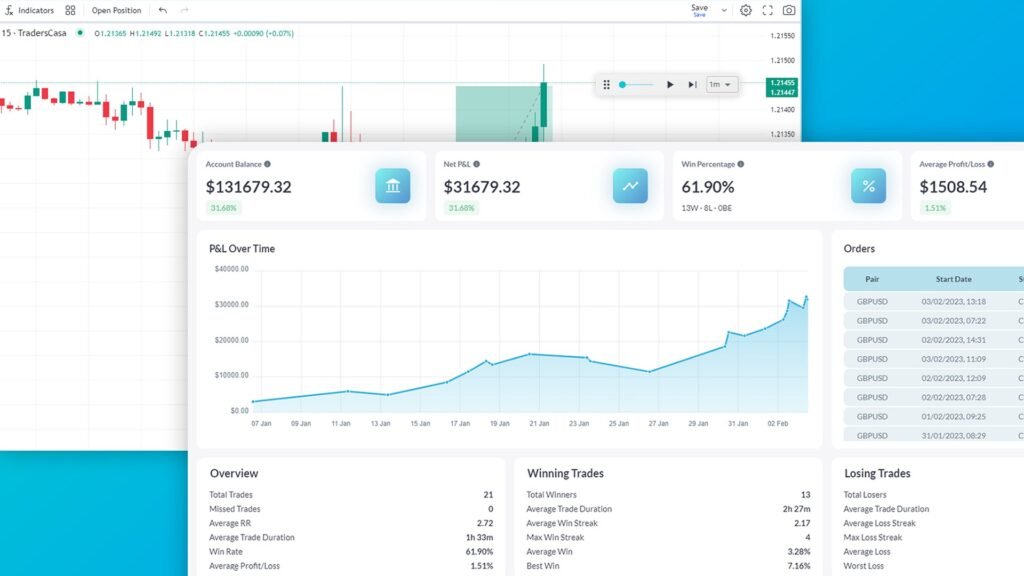The height and width of the screenshot is (576, 1024).
Task: Click the info icon beside Net P&L
Action: pos(477,164)
